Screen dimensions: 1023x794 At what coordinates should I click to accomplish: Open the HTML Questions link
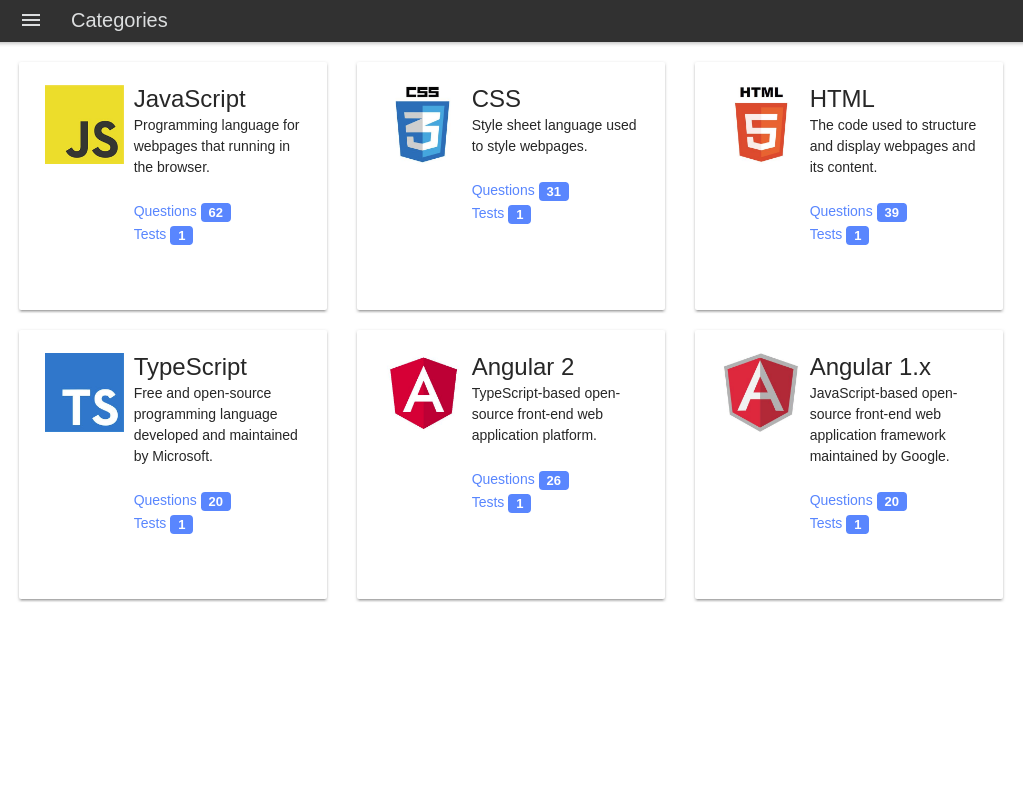click(841, 211)
